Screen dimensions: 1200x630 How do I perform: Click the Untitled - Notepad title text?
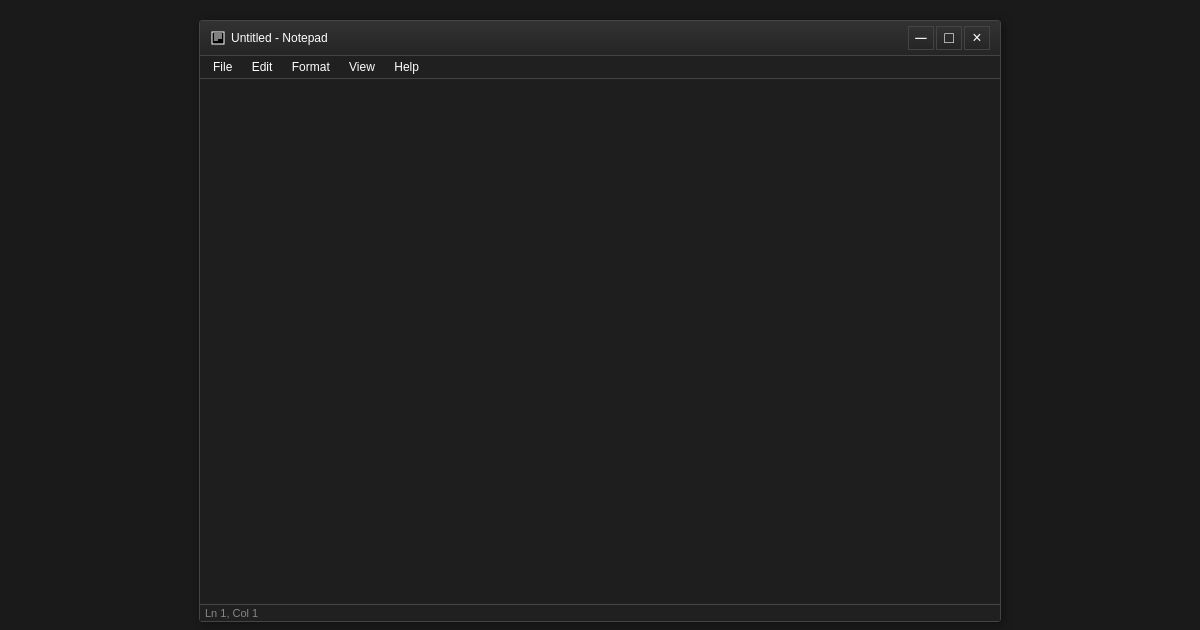coord(279,38)
